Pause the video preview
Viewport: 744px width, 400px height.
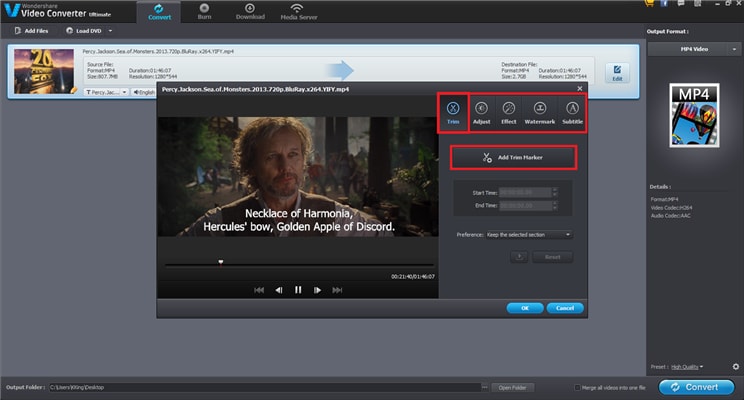298,290
